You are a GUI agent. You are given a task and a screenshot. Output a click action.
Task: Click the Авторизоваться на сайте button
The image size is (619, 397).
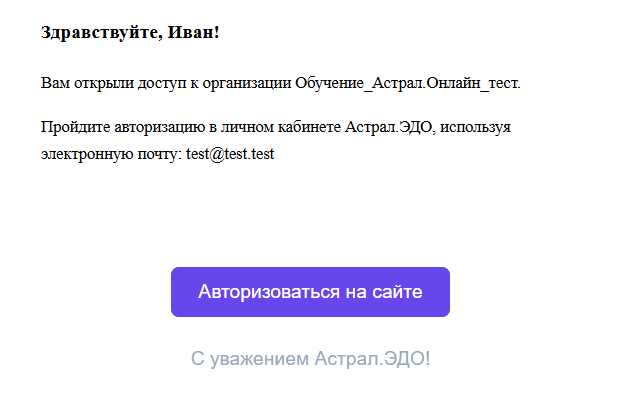pos(310,292)
